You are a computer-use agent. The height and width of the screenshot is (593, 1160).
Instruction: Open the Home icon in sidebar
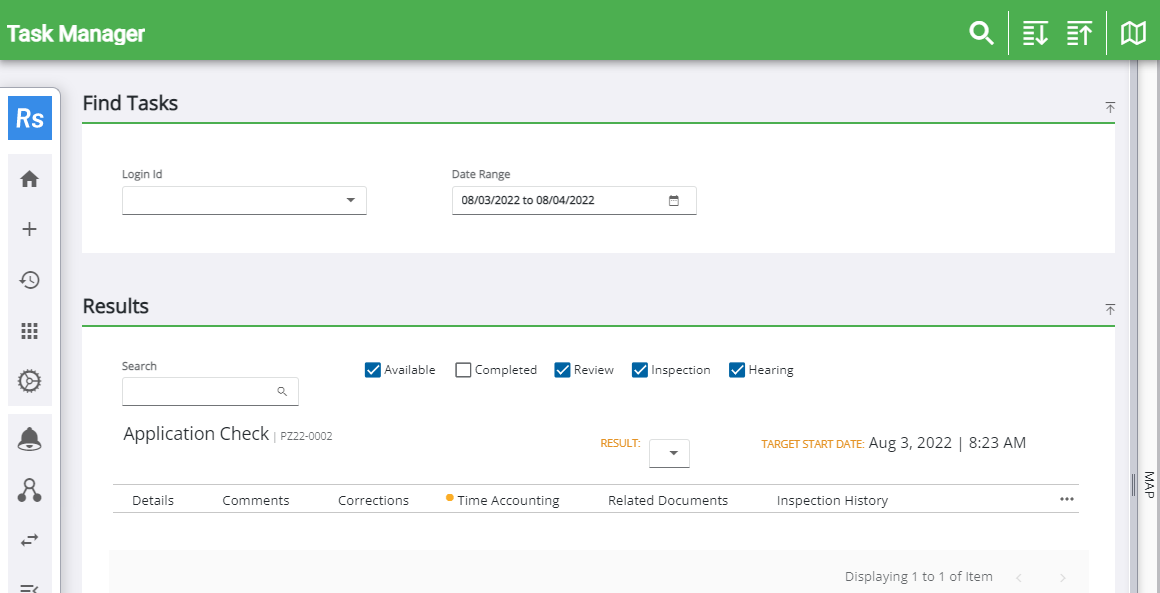[x=30, y=179]
